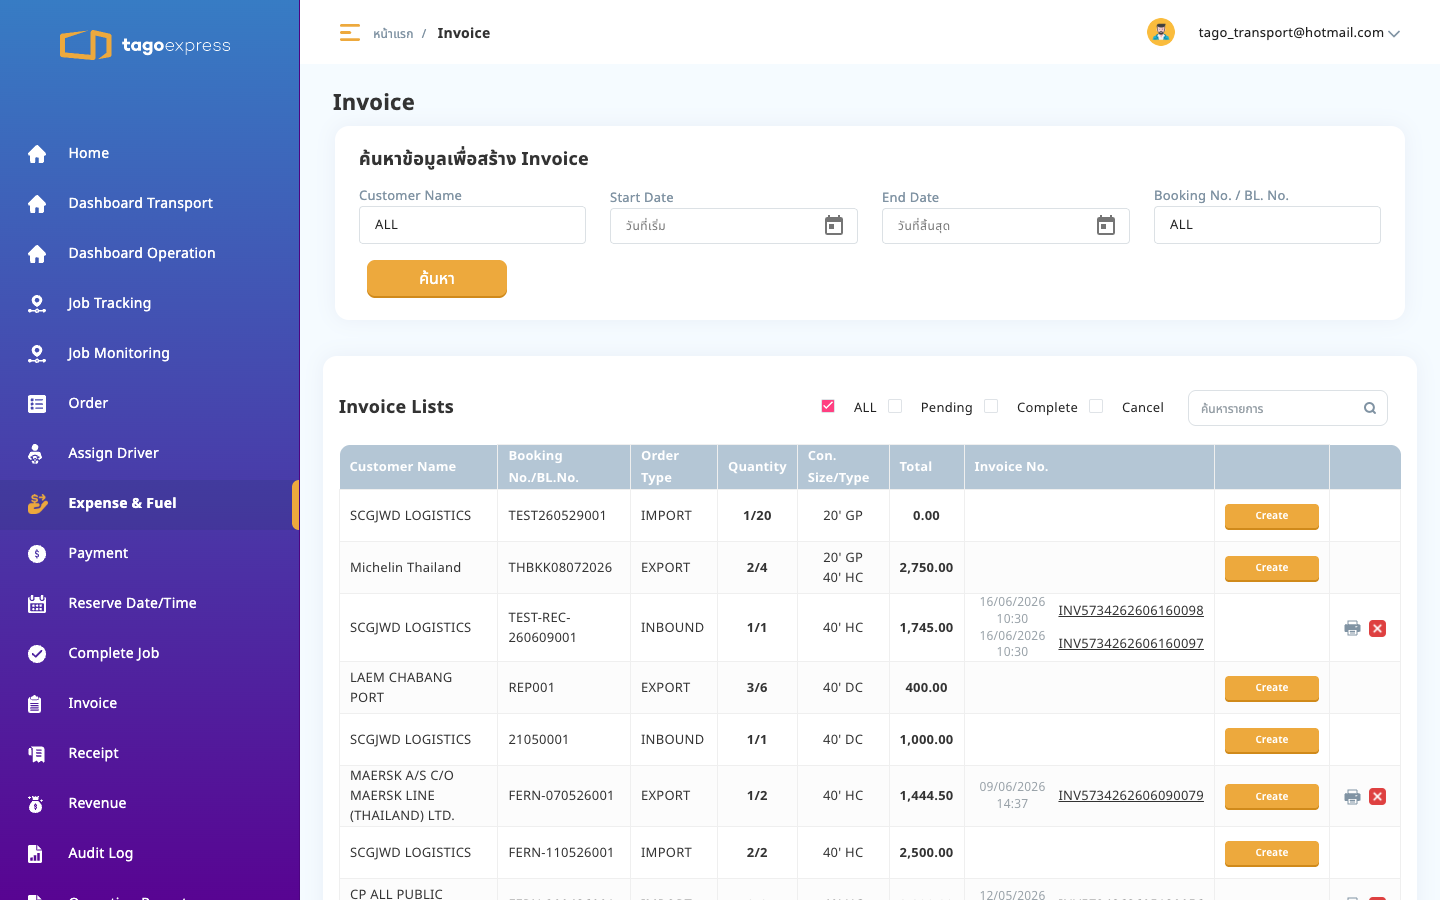Click the tagoexpress logo
This screenshot has width=1440, height=900.
146,45
